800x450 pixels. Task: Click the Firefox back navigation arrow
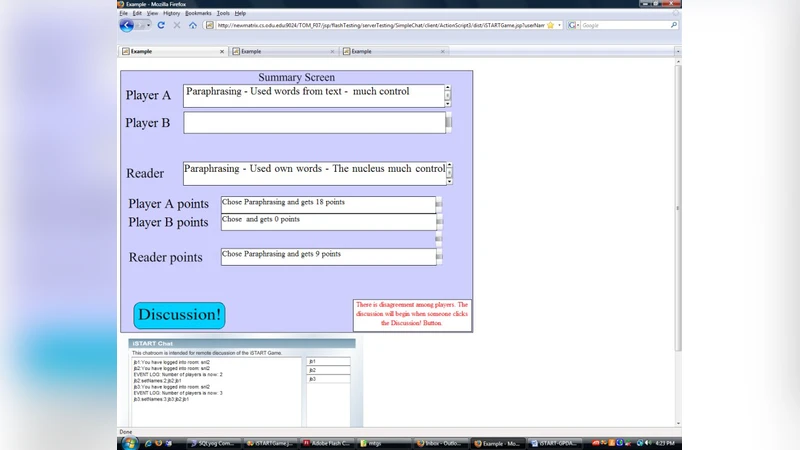pos(127,25)
